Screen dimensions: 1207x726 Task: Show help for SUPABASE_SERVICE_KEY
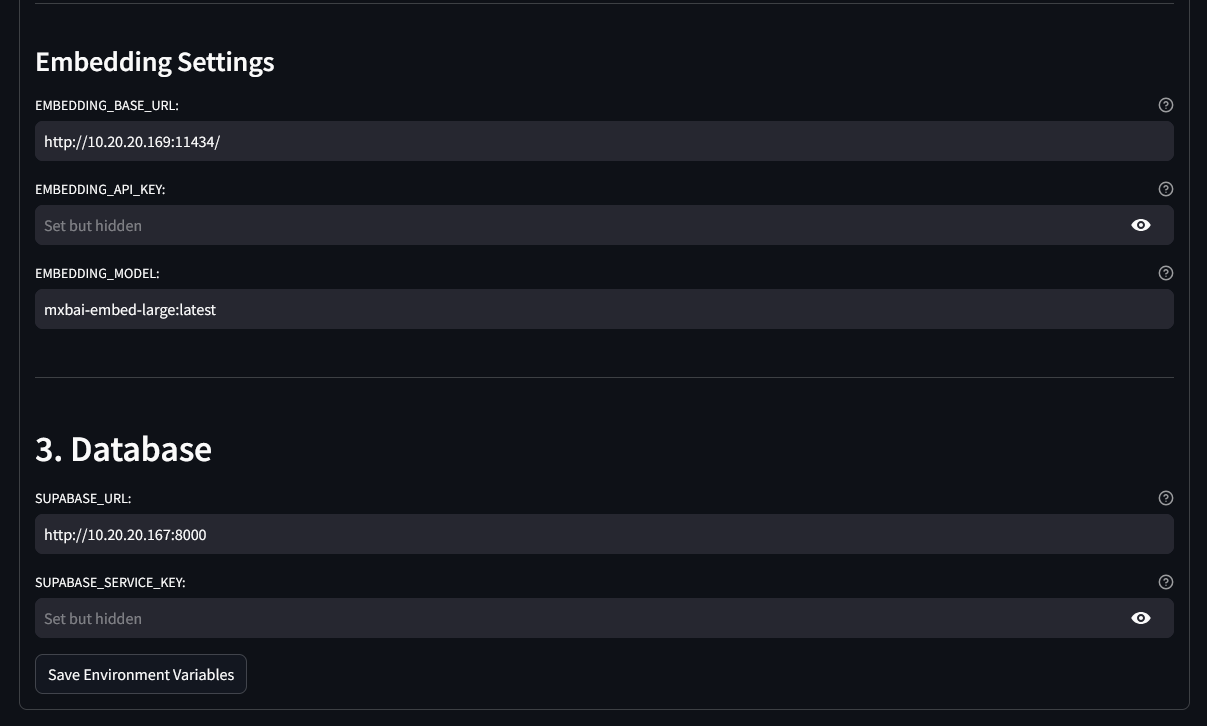click(1165, 582)
